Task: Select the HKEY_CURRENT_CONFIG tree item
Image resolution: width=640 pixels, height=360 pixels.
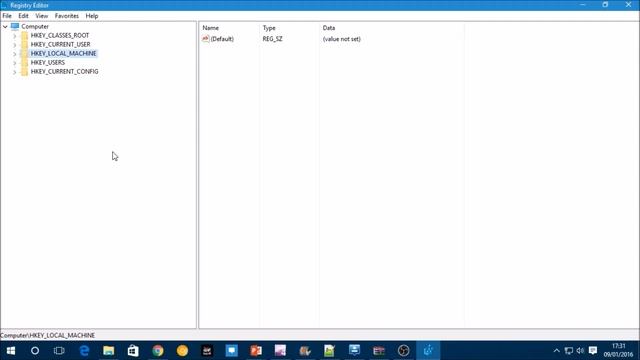Action: pyautogui.click(x=64, y=71)
